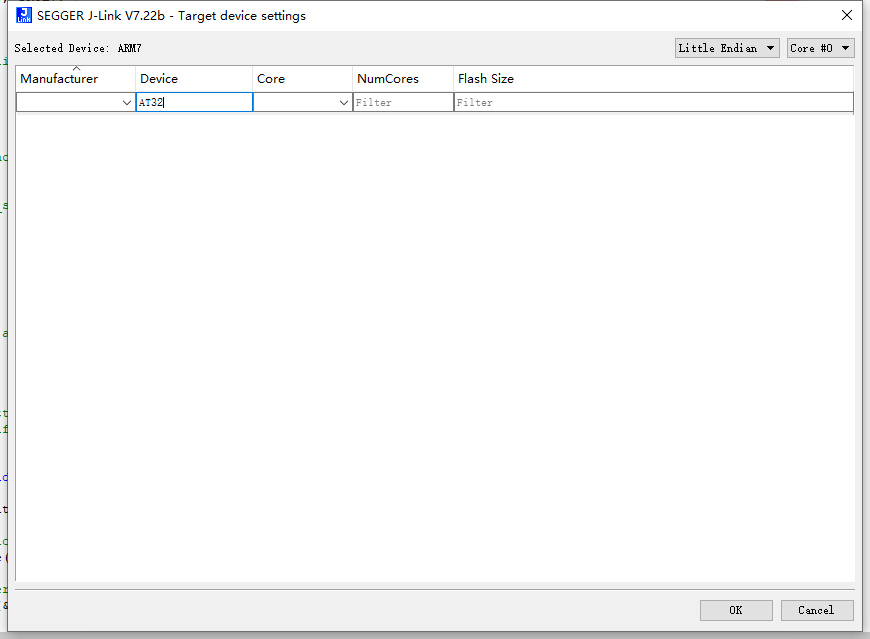
Task: Open the Little Endian dropdown
Action: click(x=727, y=48)
